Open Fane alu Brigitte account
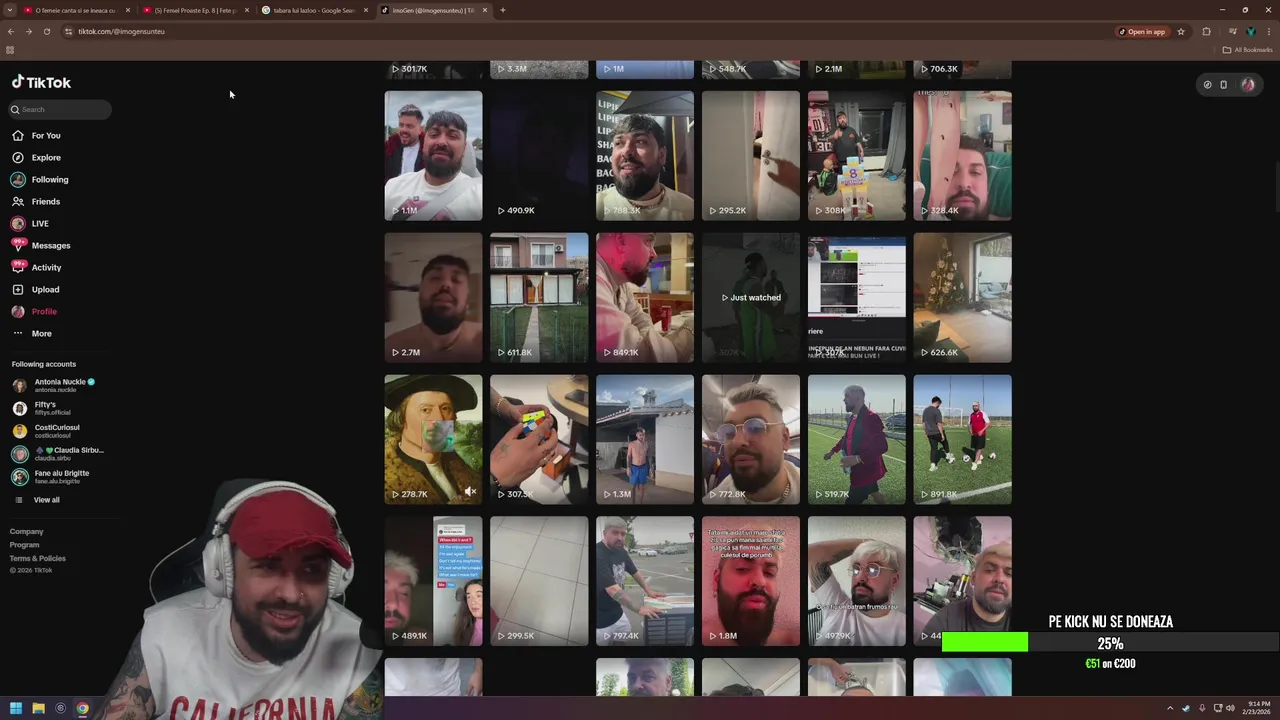 tap(51, 477)
